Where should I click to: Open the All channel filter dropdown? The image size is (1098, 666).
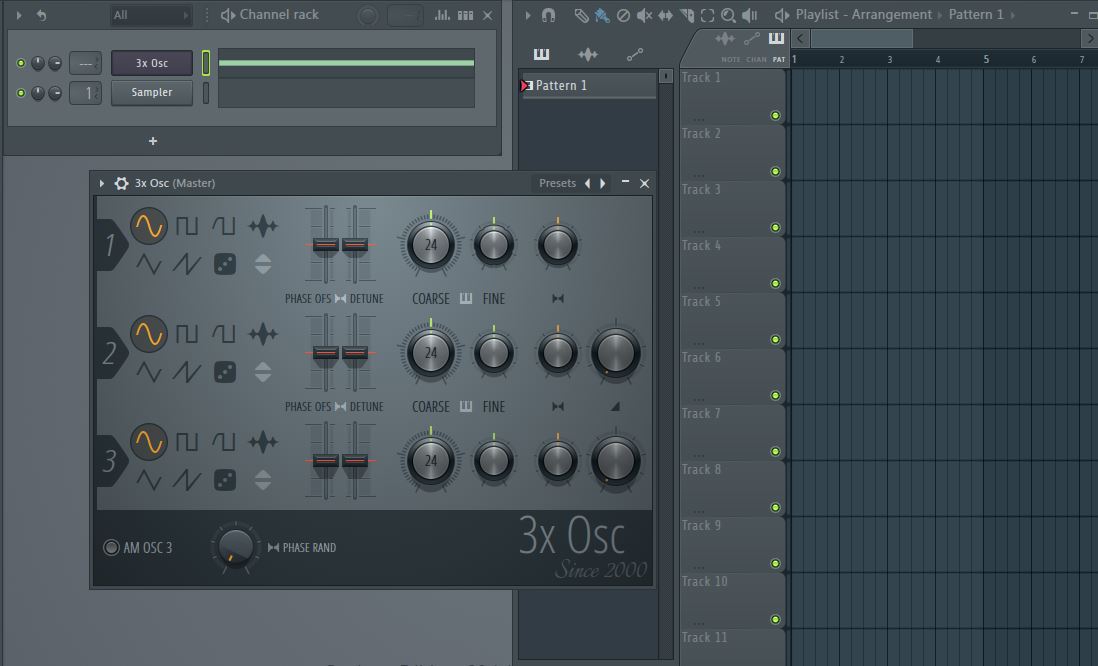click(151, 15)
